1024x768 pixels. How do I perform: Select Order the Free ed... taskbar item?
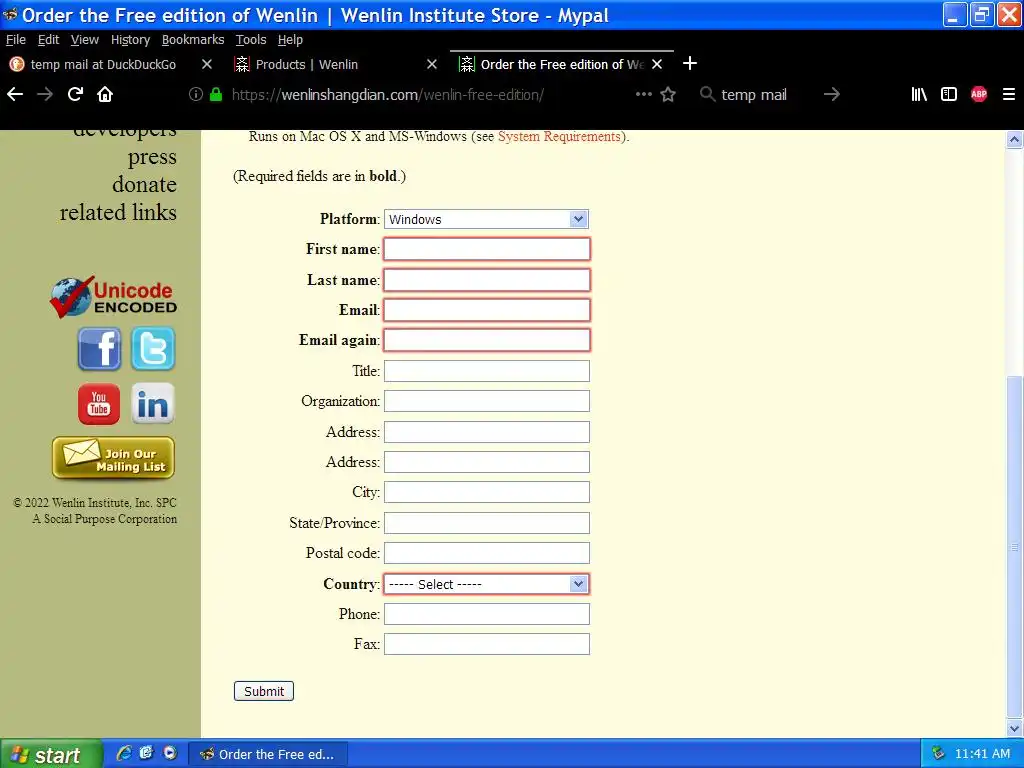click(x=268, y=754)
